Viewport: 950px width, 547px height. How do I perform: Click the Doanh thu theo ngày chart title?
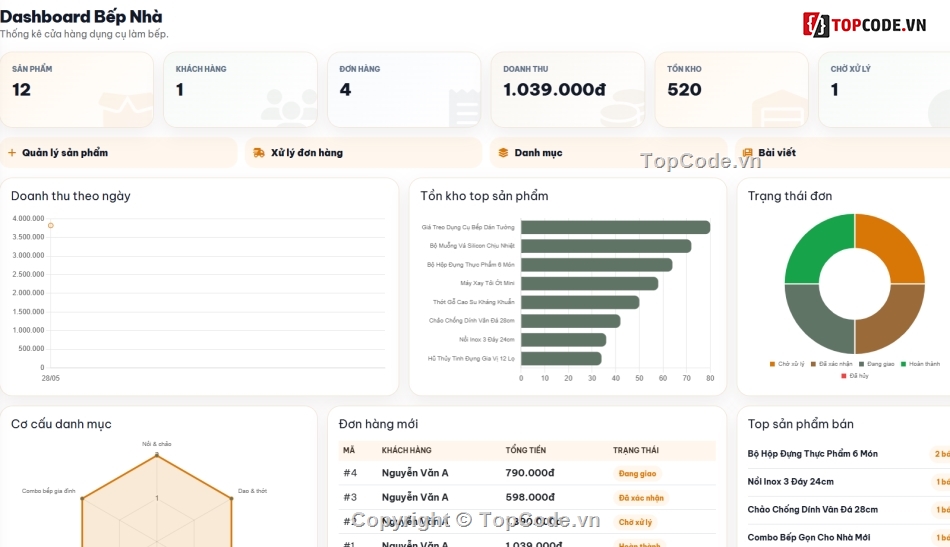coord(71,196)
